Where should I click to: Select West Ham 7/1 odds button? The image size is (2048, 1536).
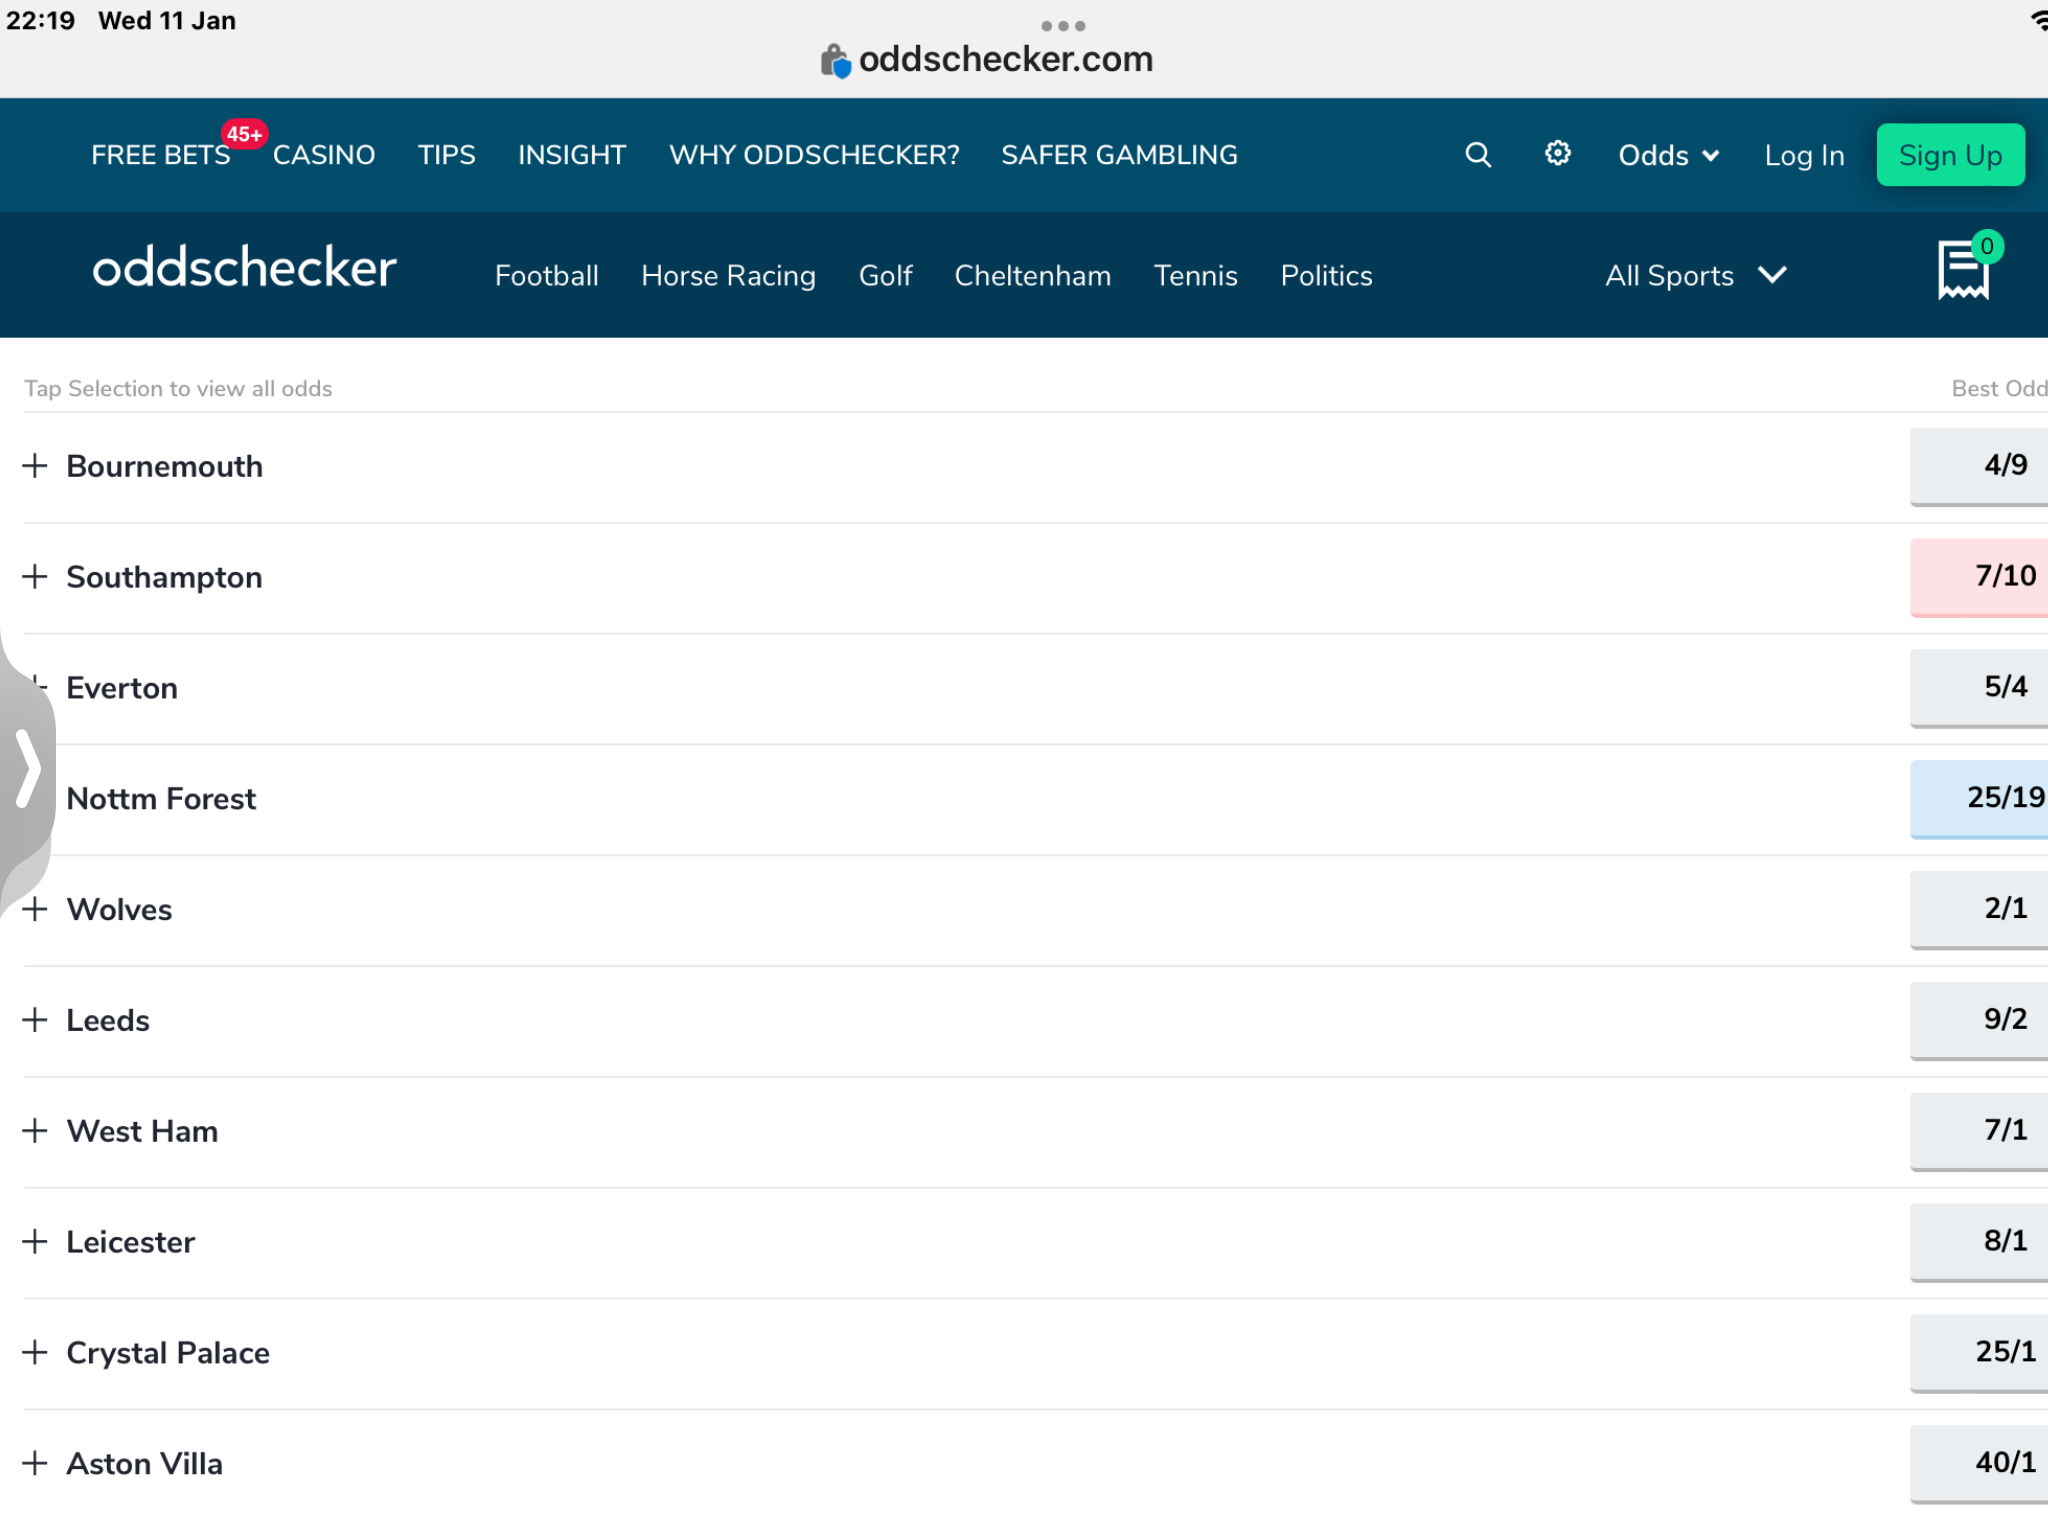(x=1979, y=1131)
